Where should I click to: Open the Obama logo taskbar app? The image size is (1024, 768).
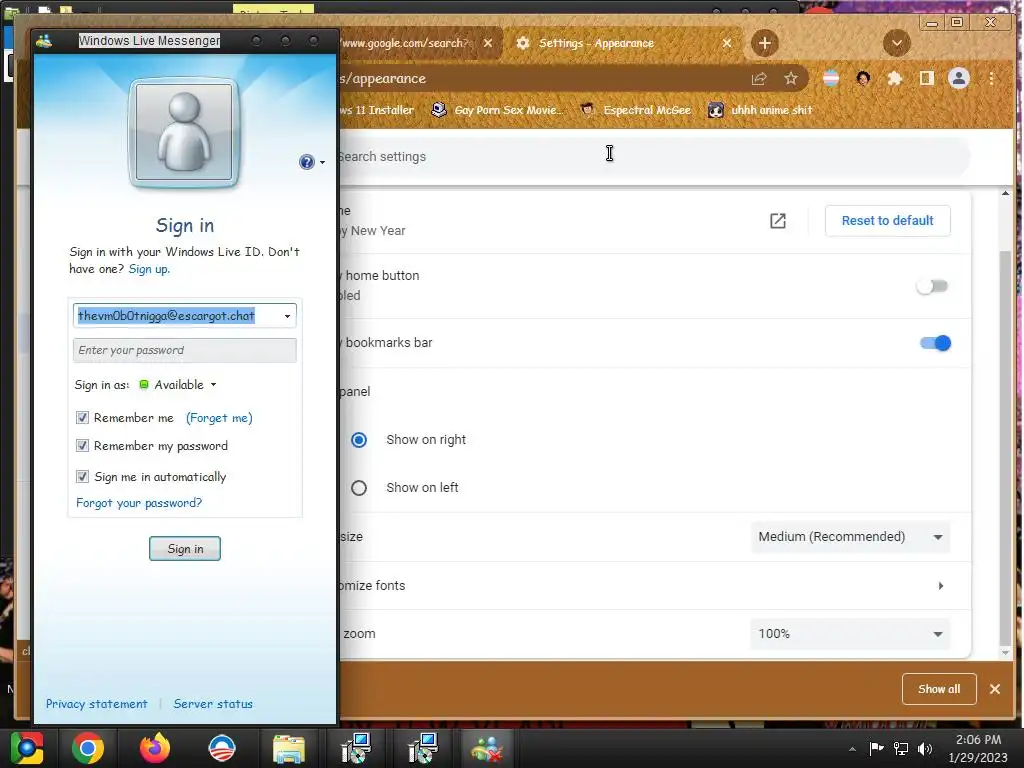click(x=221, y=748)
